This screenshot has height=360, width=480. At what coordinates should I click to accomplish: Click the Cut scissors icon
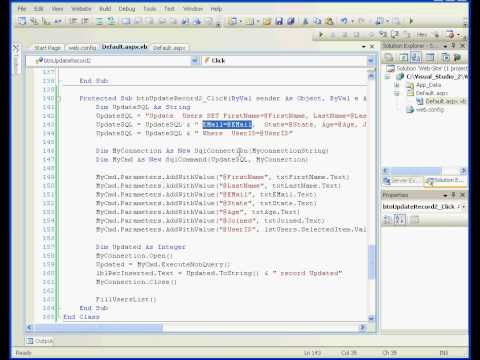click(305, 21)
